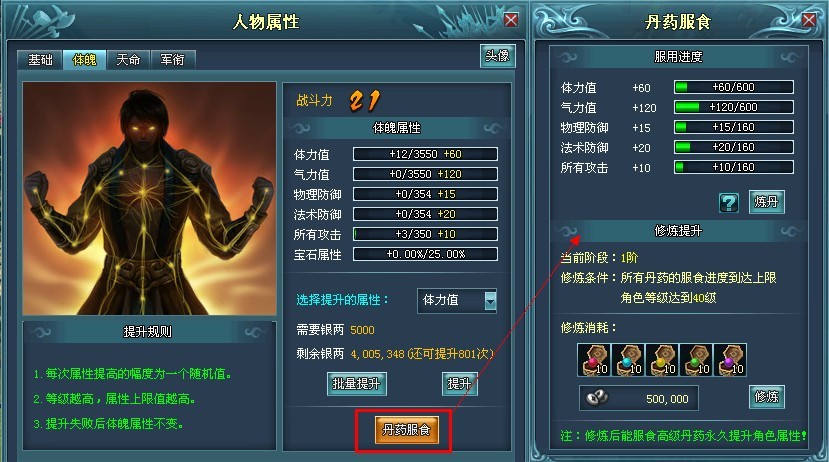Open the 军衔 tab
The image size is (829, 462).
pyautogui.click(x=173, y=60)
